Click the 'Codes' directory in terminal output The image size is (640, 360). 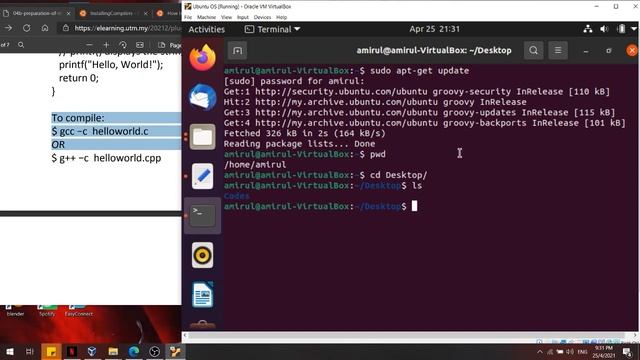(x=237, y=196)
